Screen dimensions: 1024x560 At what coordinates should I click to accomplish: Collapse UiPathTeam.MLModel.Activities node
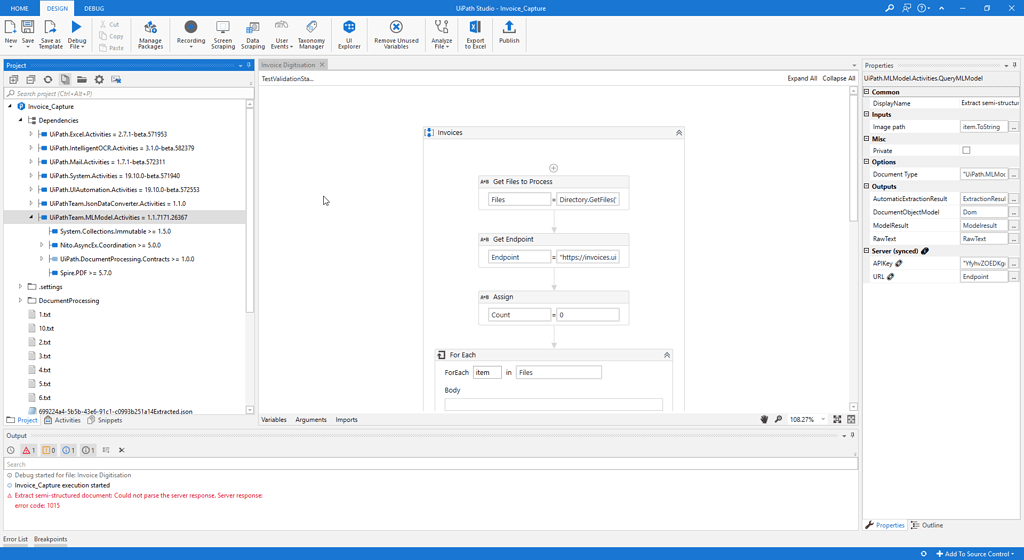[31, 217]
